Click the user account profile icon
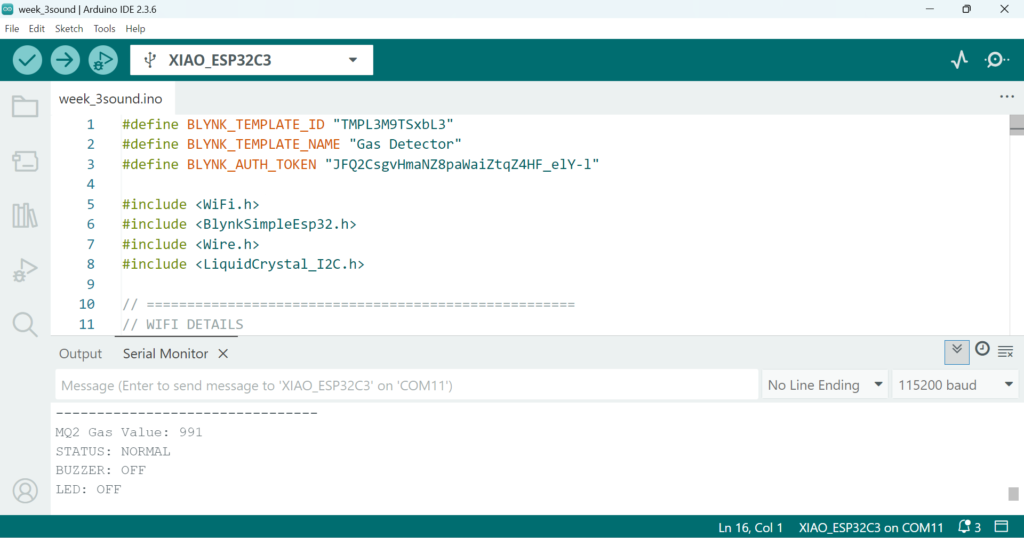Image resolution: width=1024 pixels, height=538 pixels. [25, 491]
